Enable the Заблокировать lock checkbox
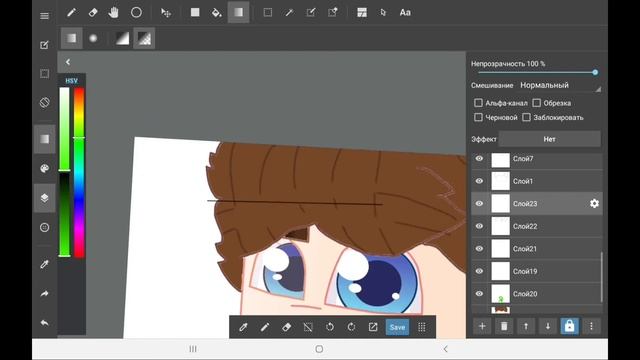The image size is (640, 360). (x=527, y=118)
